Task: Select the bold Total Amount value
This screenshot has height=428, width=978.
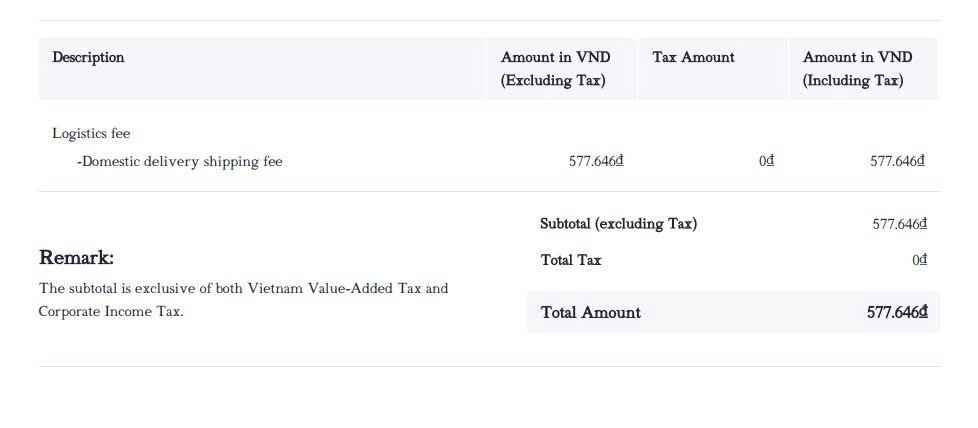Action: (x=897, y=312)
